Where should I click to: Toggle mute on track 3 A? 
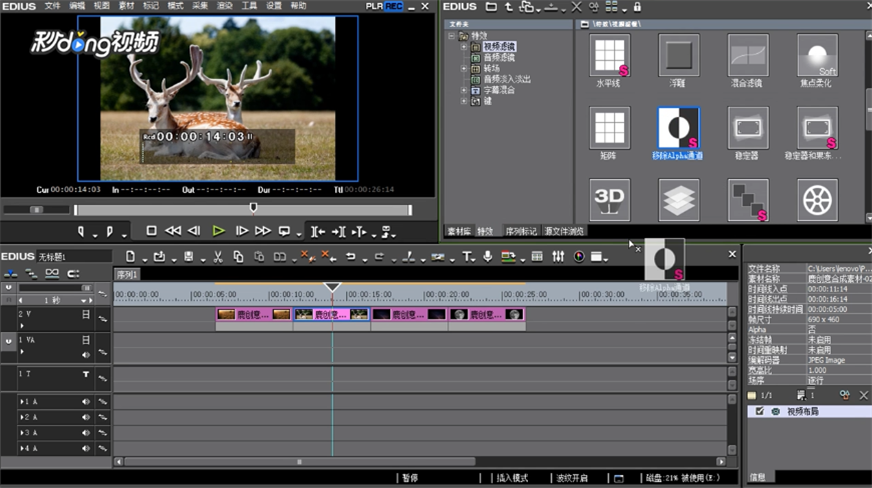(x=86, y=432)
